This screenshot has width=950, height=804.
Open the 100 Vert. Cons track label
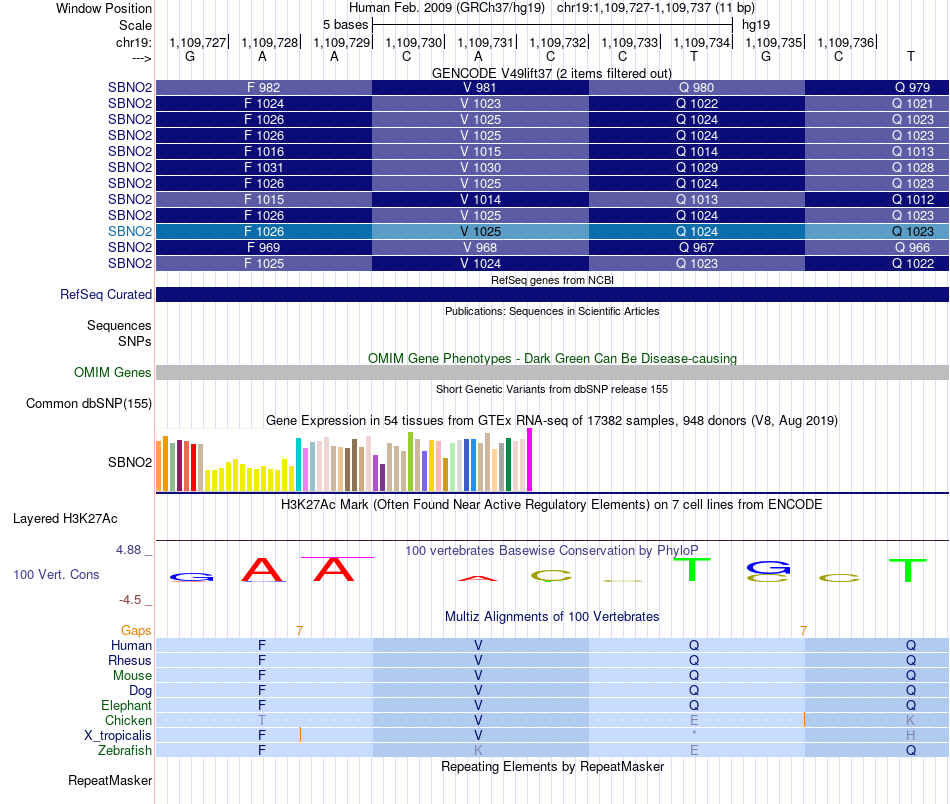(56, 574)
